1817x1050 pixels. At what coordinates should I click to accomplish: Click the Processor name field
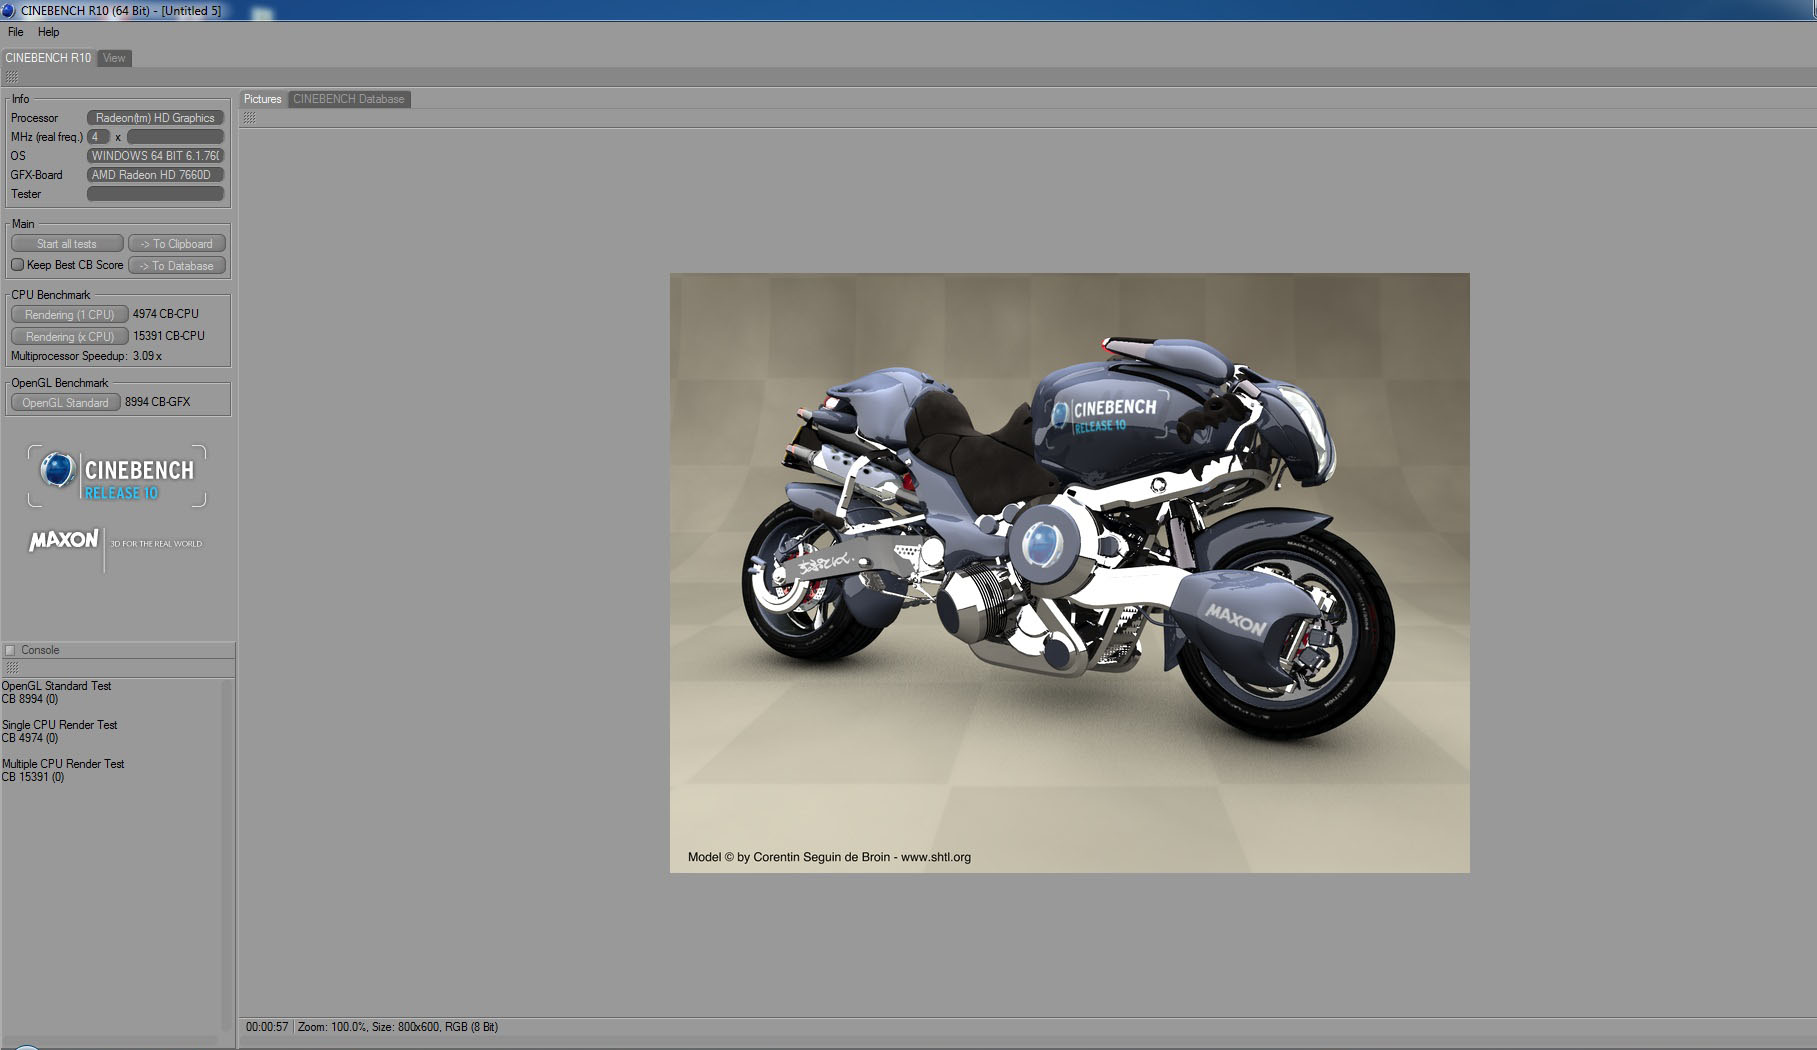(155, 118)
